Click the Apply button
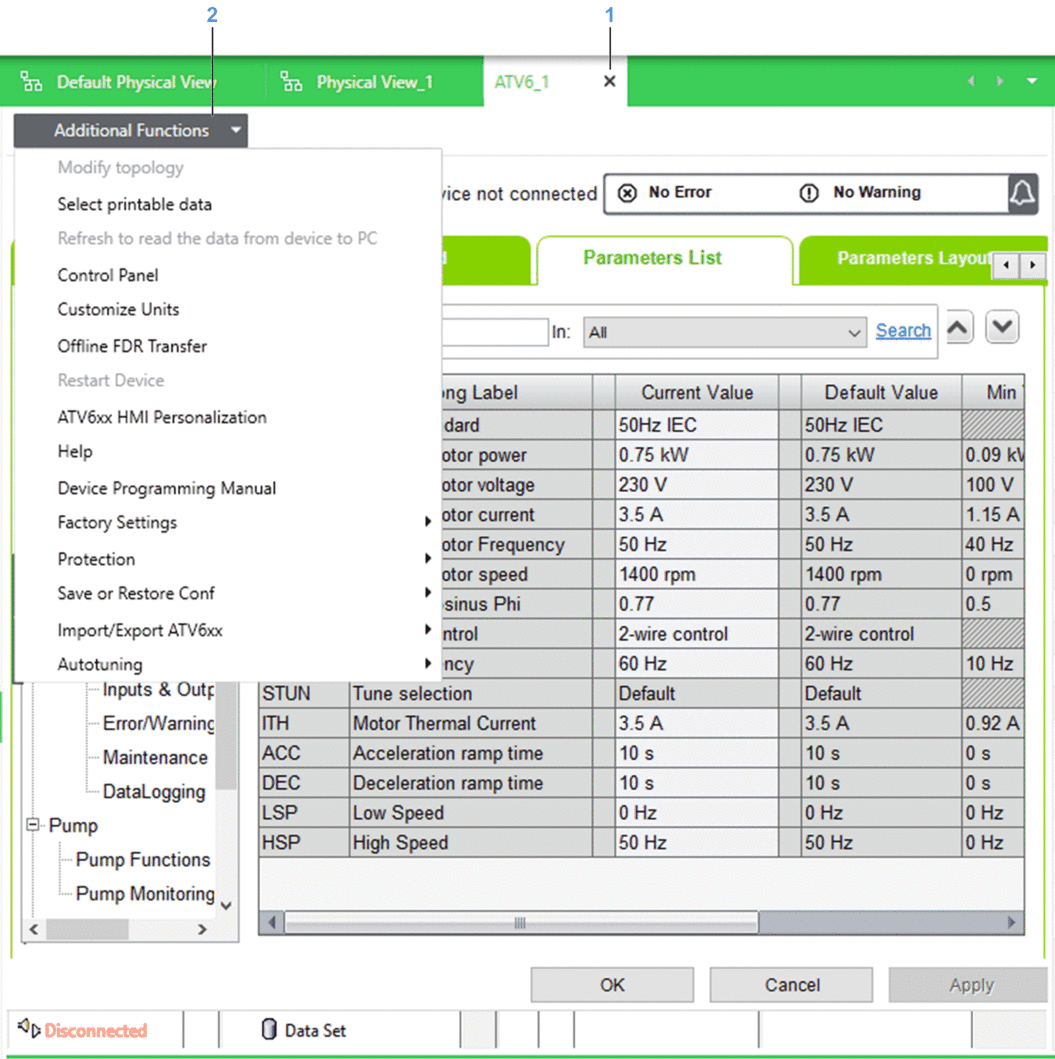The image size is (1055, 1059). (971, 985)
